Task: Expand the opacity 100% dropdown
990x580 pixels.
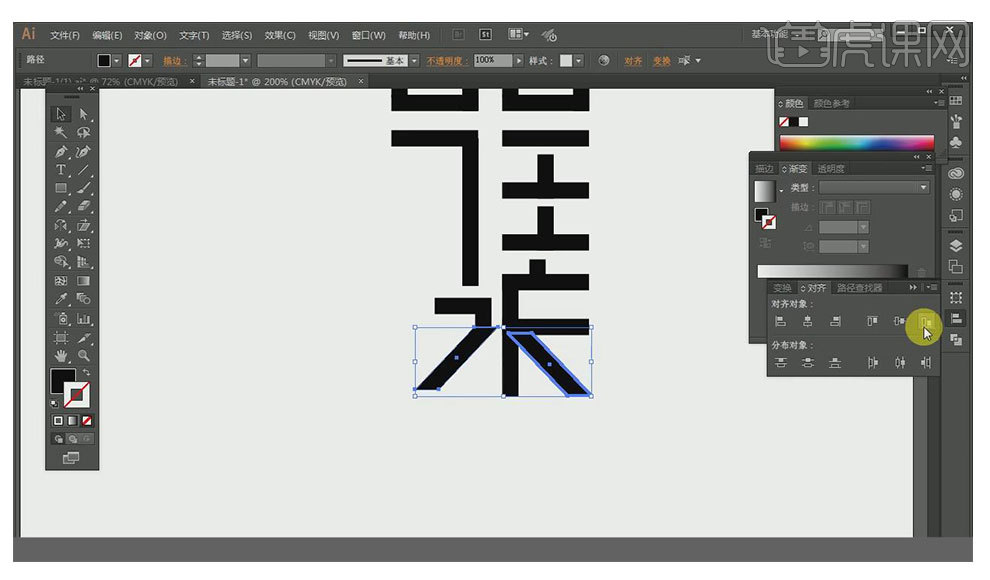Action: (518, 61)
